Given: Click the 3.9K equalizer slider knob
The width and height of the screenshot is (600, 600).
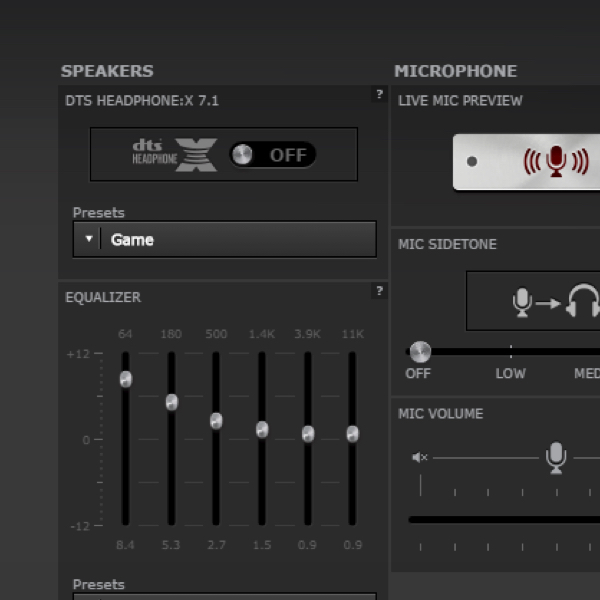Looking at the screenshot, I should 308,434.
